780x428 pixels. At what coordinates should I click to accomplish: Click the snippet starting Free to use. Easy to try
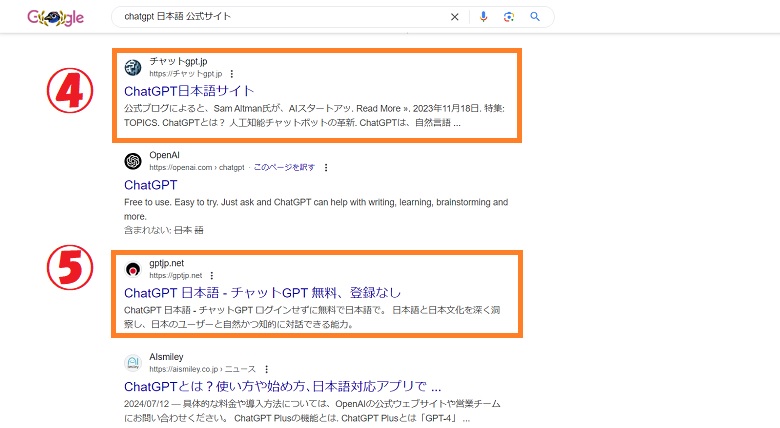pos(316,210)
